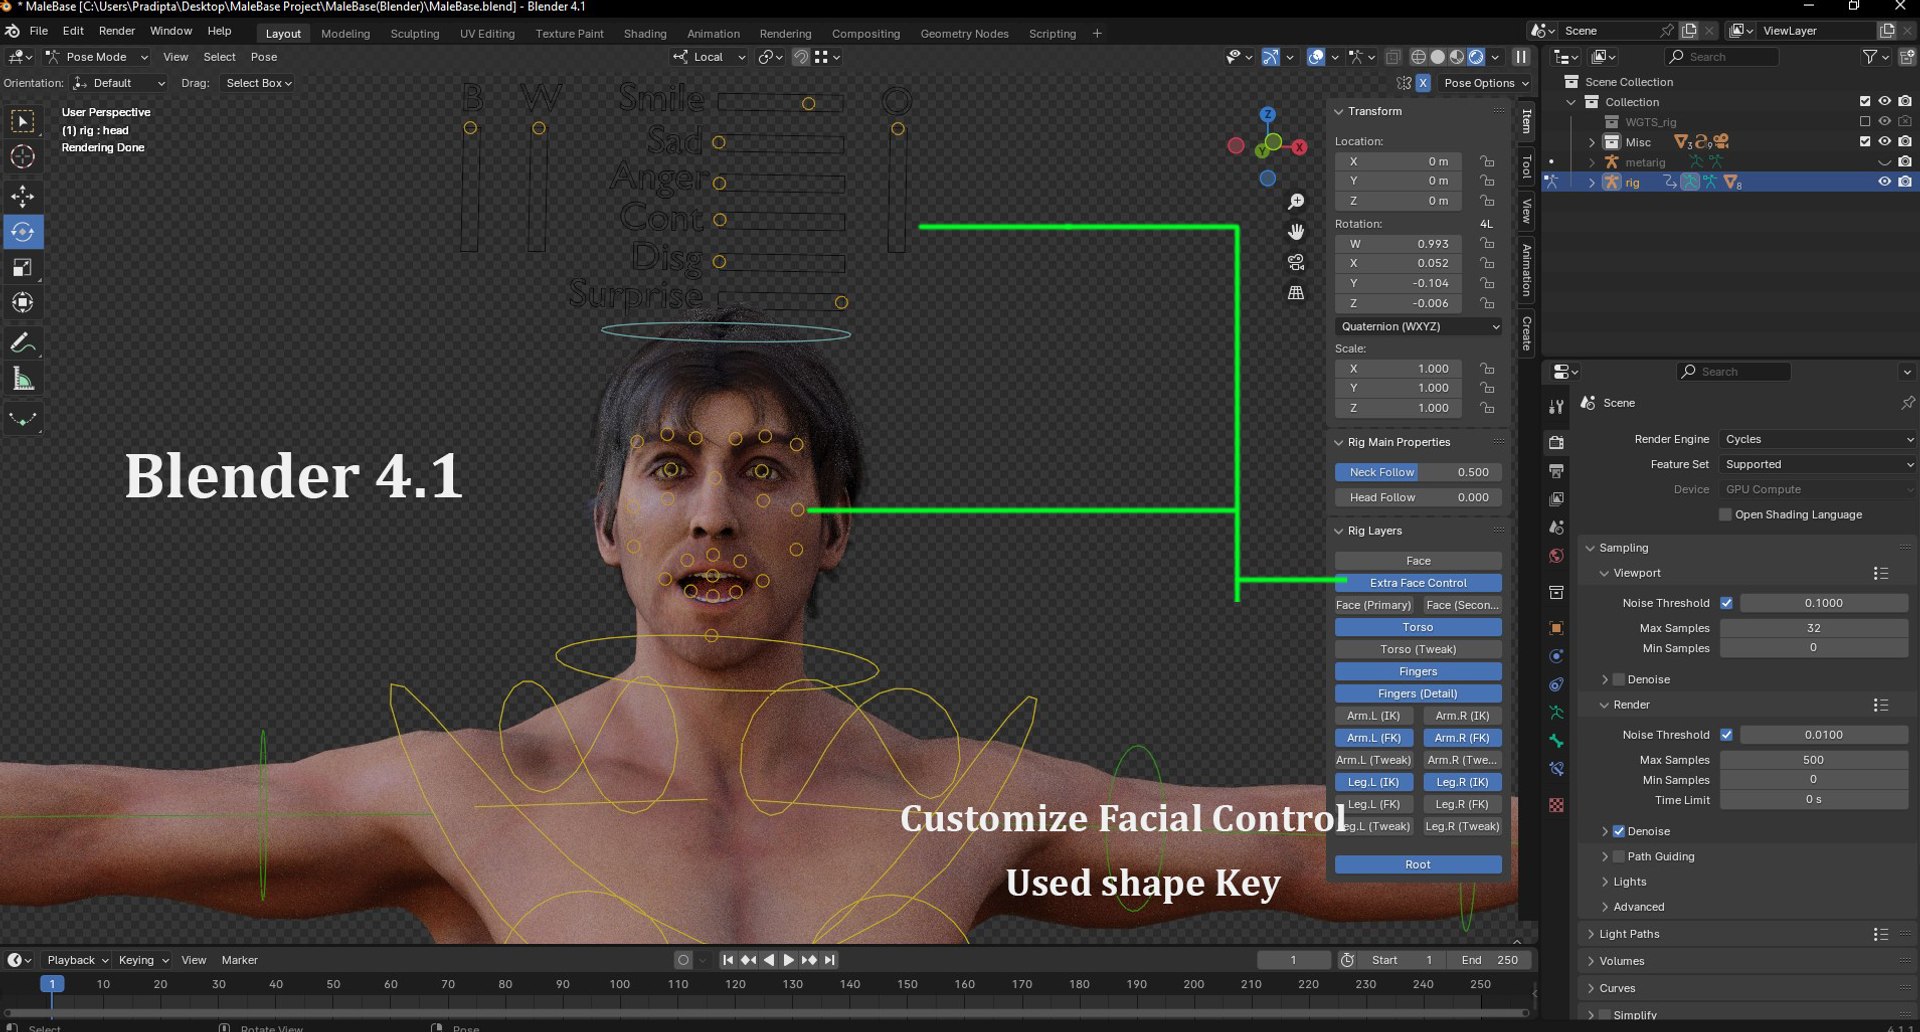Toggle the Fingers (Detail) layer

pos(1418,694)
